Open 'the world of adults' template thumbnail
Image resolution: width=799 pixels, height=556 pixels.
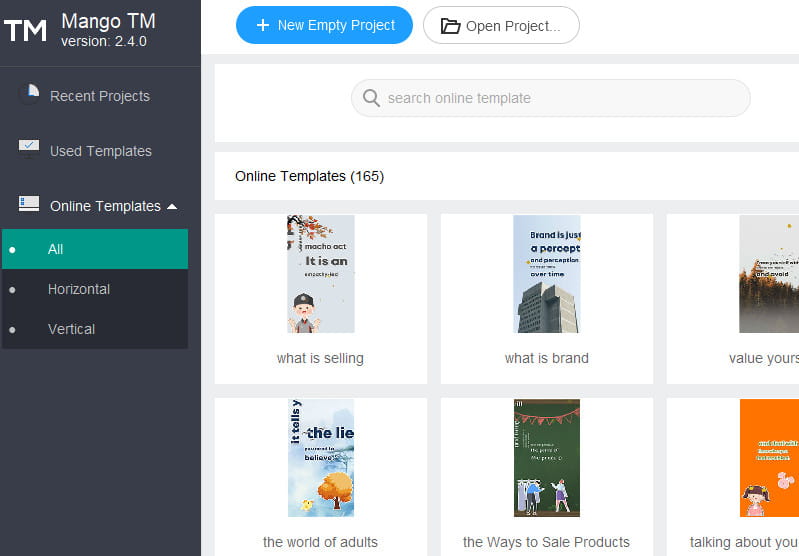(x=321, y=458)
